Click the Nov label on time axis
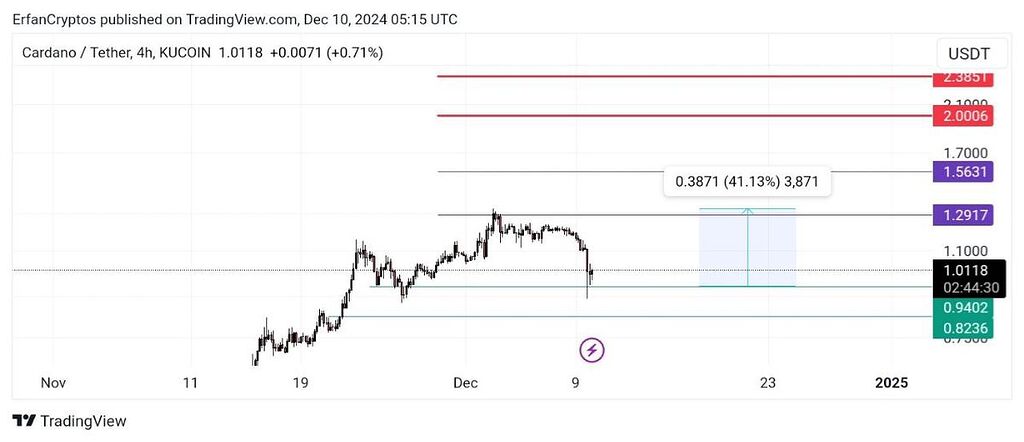The height and width of the screenshot is (442, 1024). 53,382
